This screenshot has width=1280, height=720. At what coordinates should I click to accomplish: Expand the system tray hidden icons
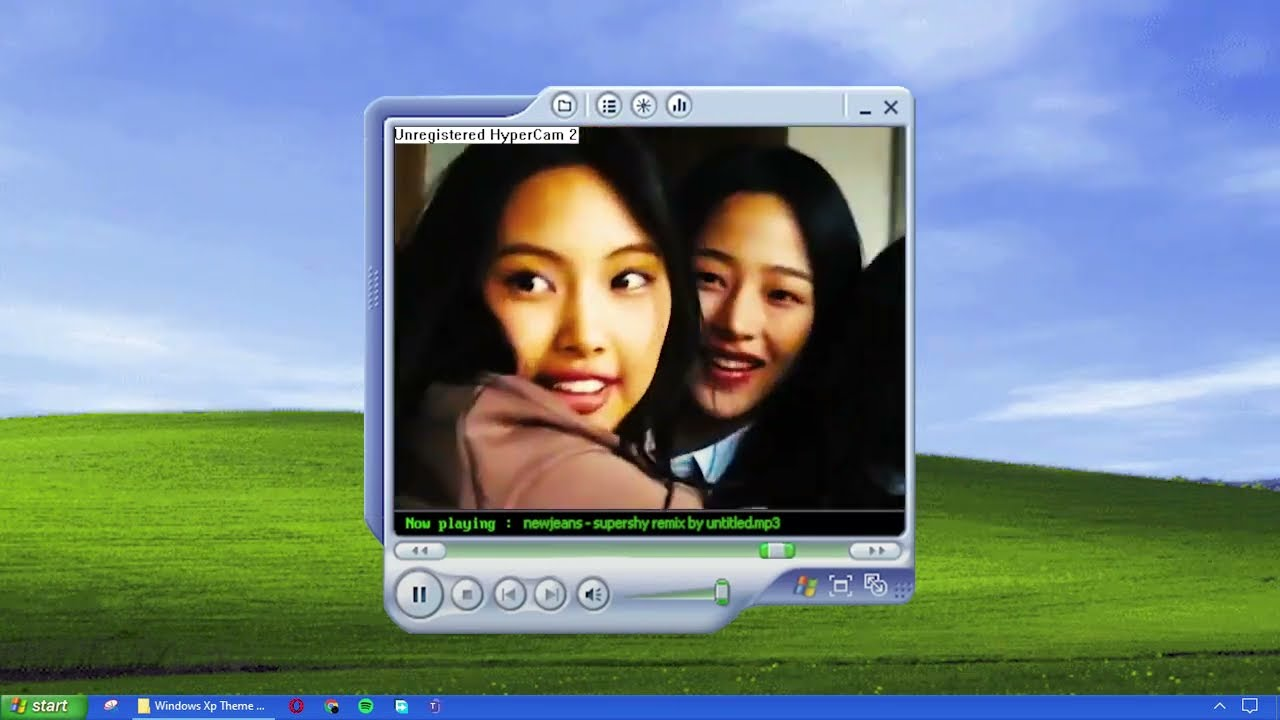(1219, 706)
